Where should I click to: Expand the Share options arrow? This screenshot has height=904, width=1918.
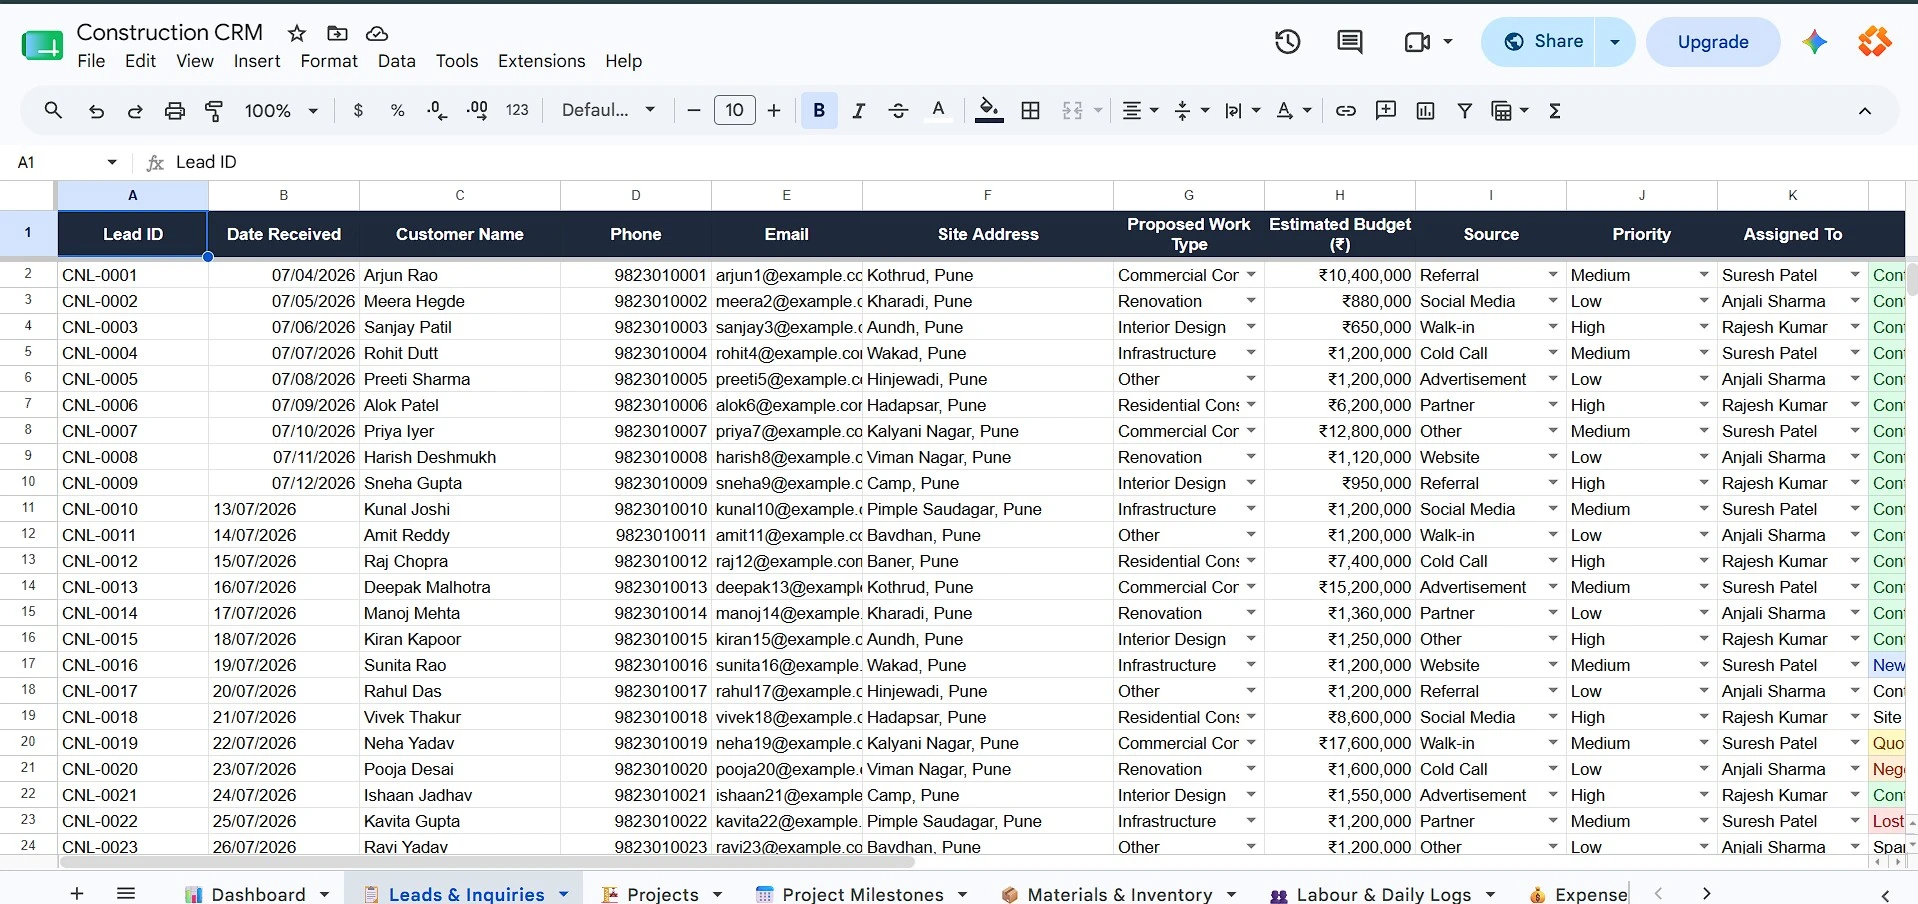[1614, 42]
